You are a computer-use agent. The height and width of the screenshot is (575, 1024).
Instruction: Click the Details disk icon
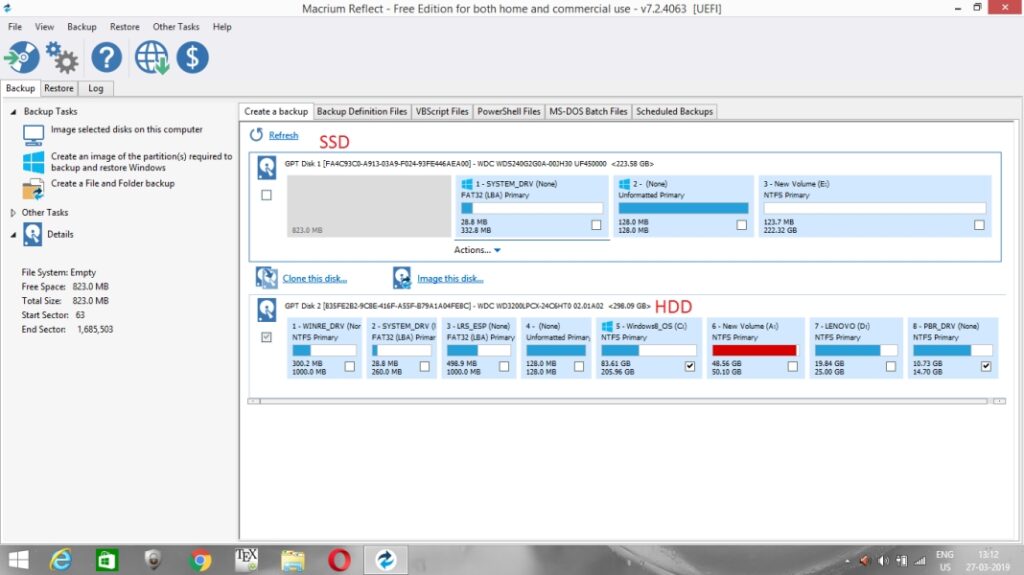click(x=33, y=234)
